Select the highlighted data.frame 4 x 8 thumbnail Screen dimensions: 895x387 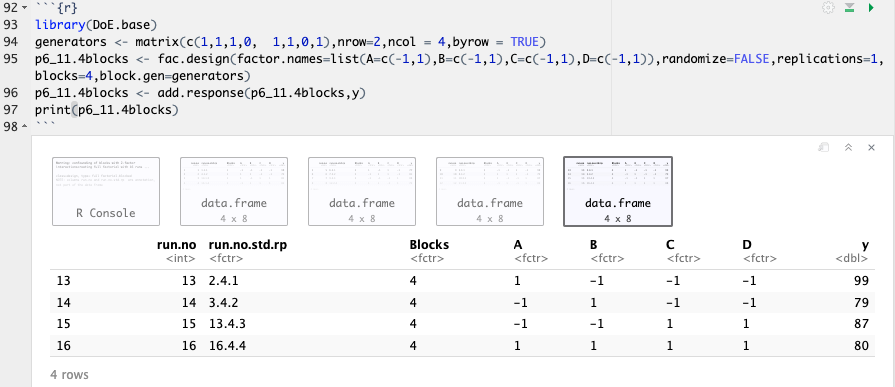click(x=618, y=192)
